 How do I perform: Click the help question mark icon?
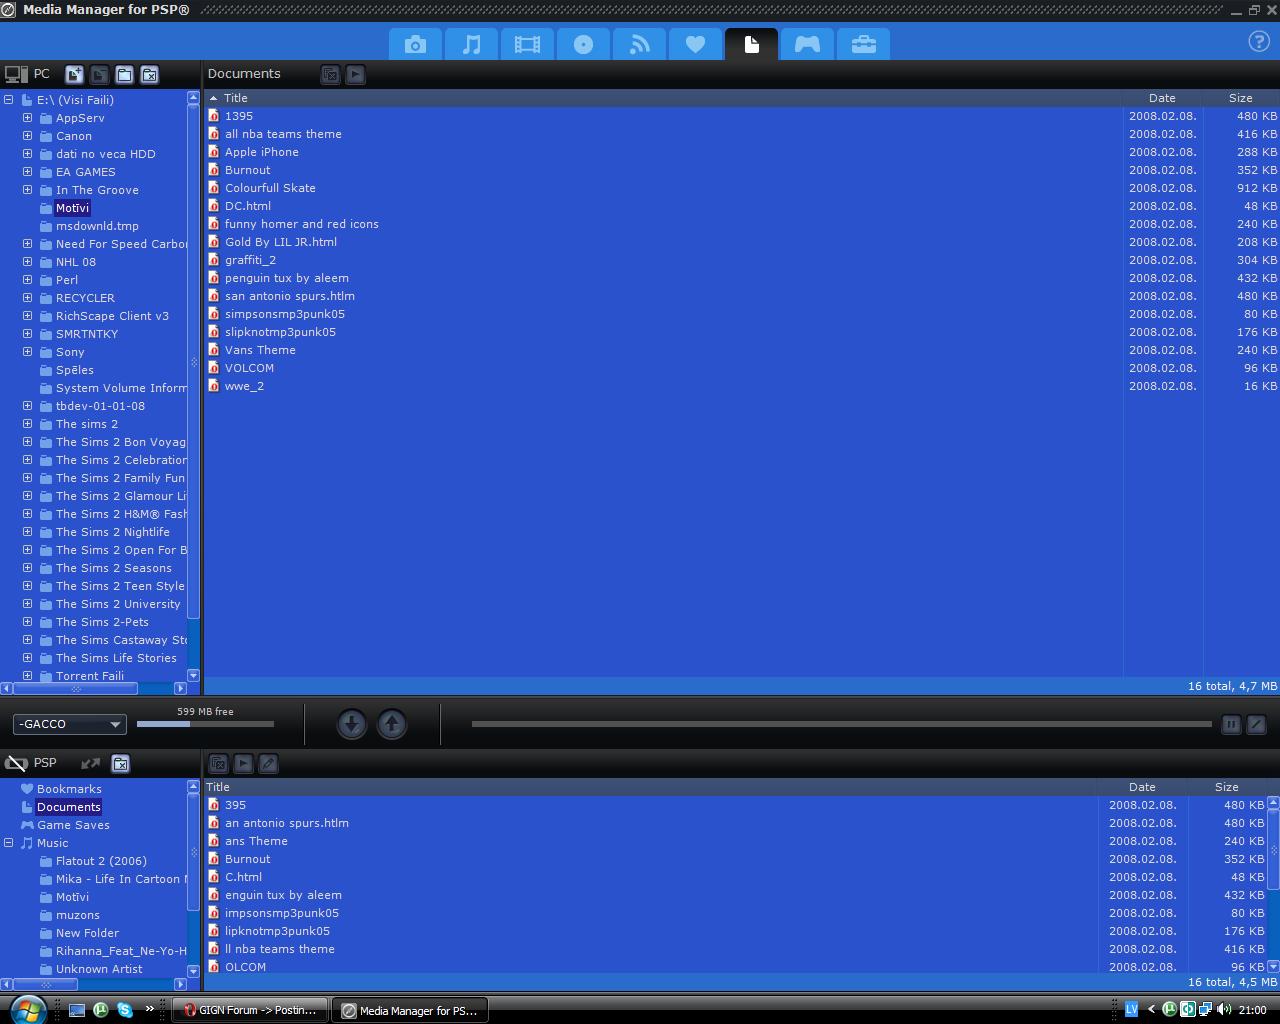[1259, 42]
